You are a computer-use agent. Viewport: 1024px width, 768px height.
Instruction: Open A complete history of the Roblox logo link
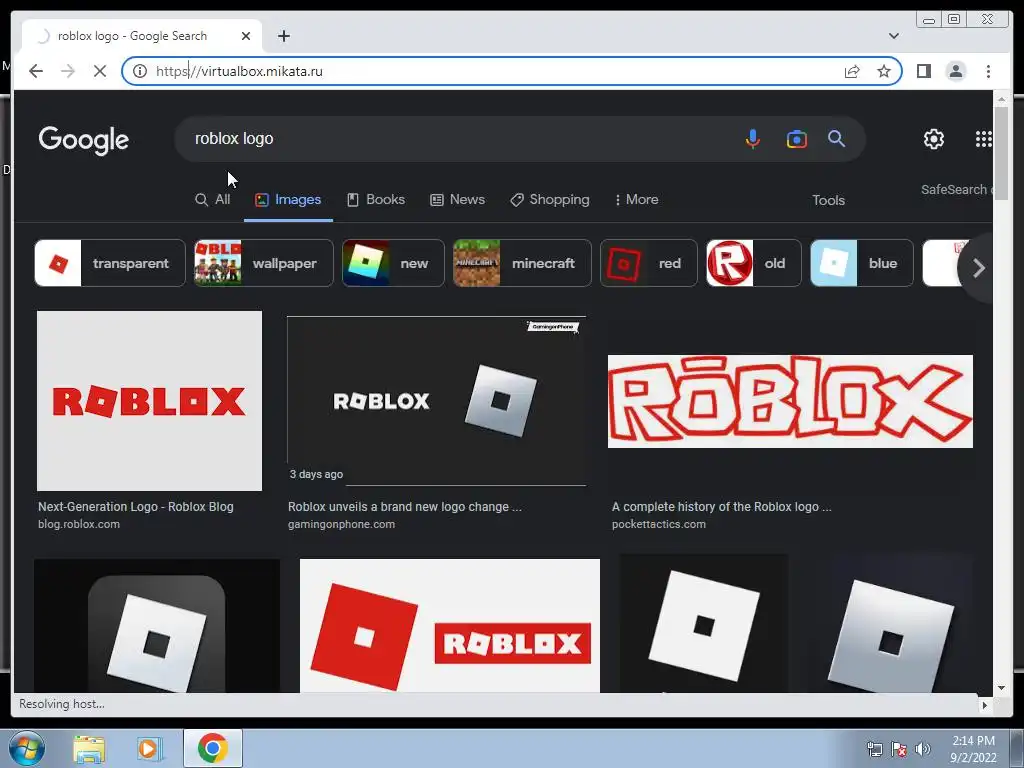722,506
